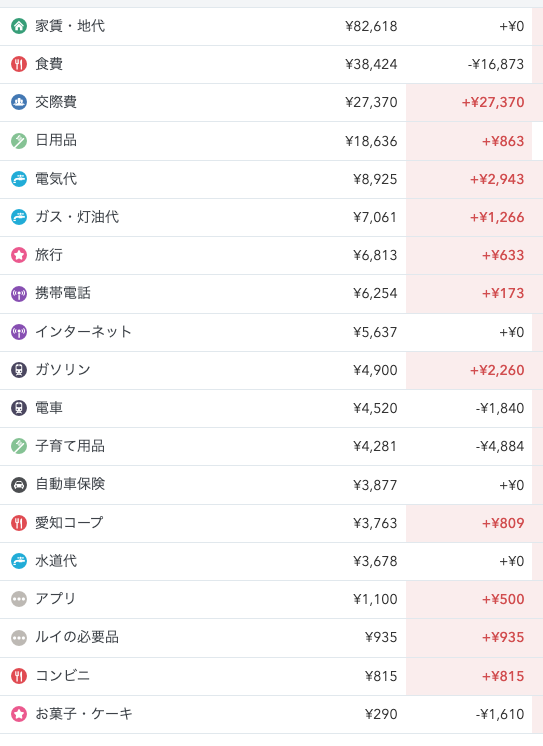Viewport: 543px width, 746px height.
Task: Open the ガス・灯油代 category
Action: coord(271,217)
